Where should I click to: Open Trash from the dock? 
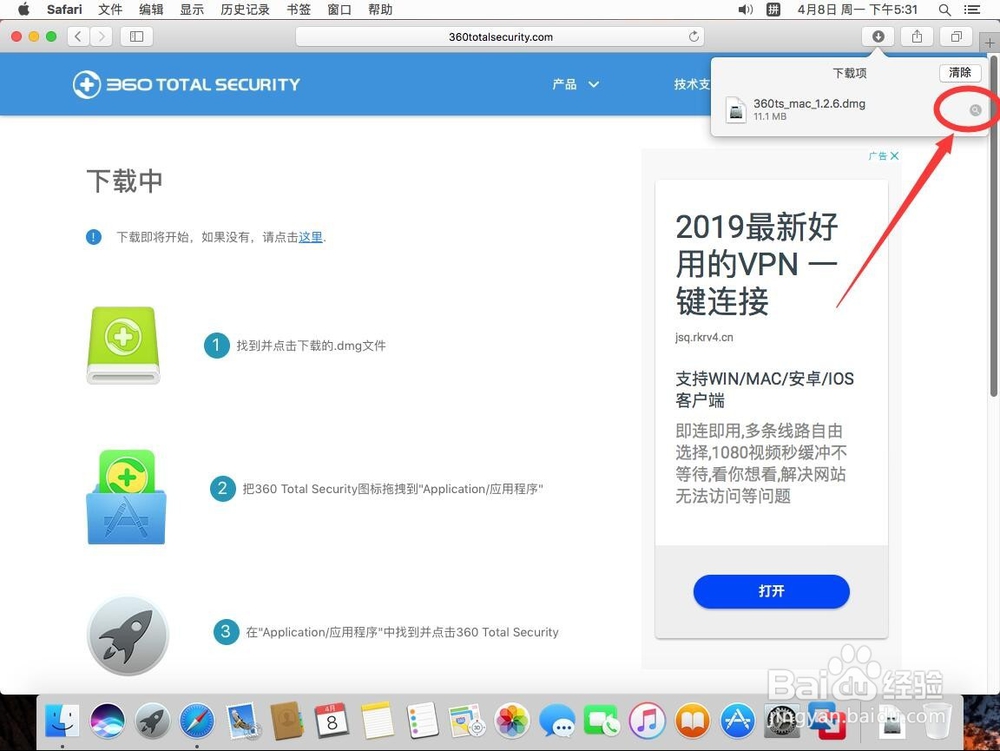coord(935,720)
